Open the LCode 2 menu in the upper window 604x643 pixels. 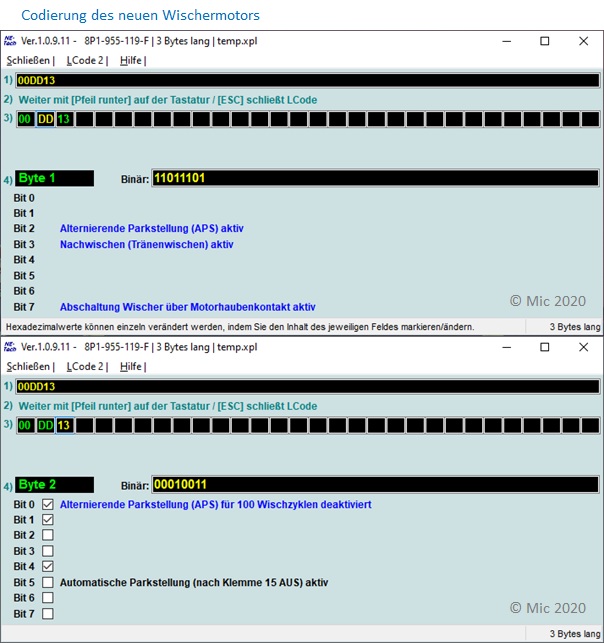pyautogui.click(x=85, y=60)
